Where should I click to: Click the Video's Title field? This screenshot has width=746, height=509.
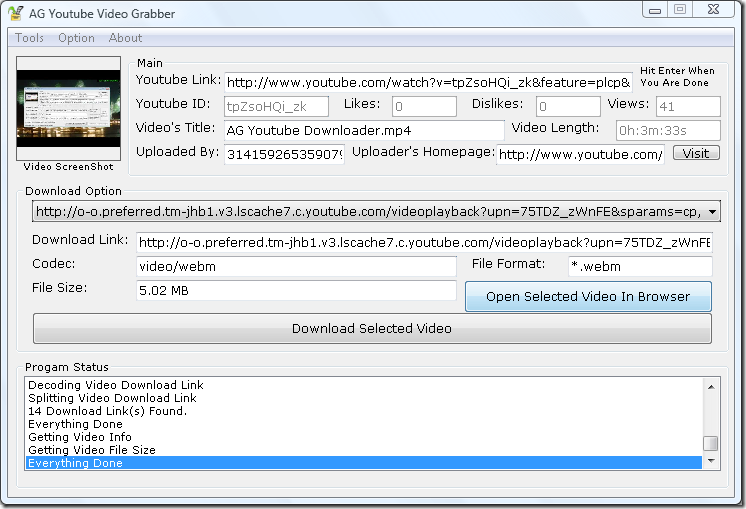[364, 130]
